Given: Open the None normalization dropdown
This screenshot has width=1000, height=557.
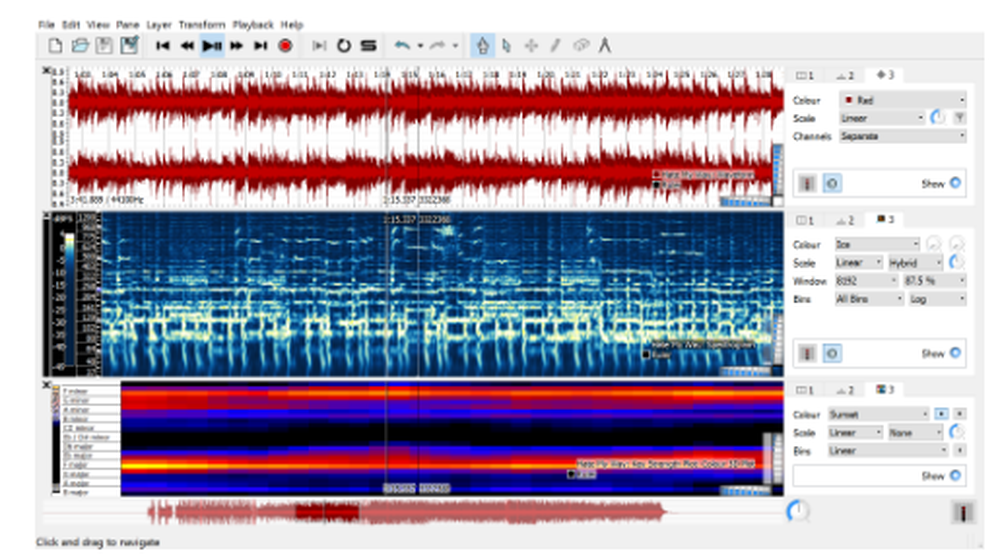Looking at the screenshot, I should pyautogui.click(x=915, y=433).
